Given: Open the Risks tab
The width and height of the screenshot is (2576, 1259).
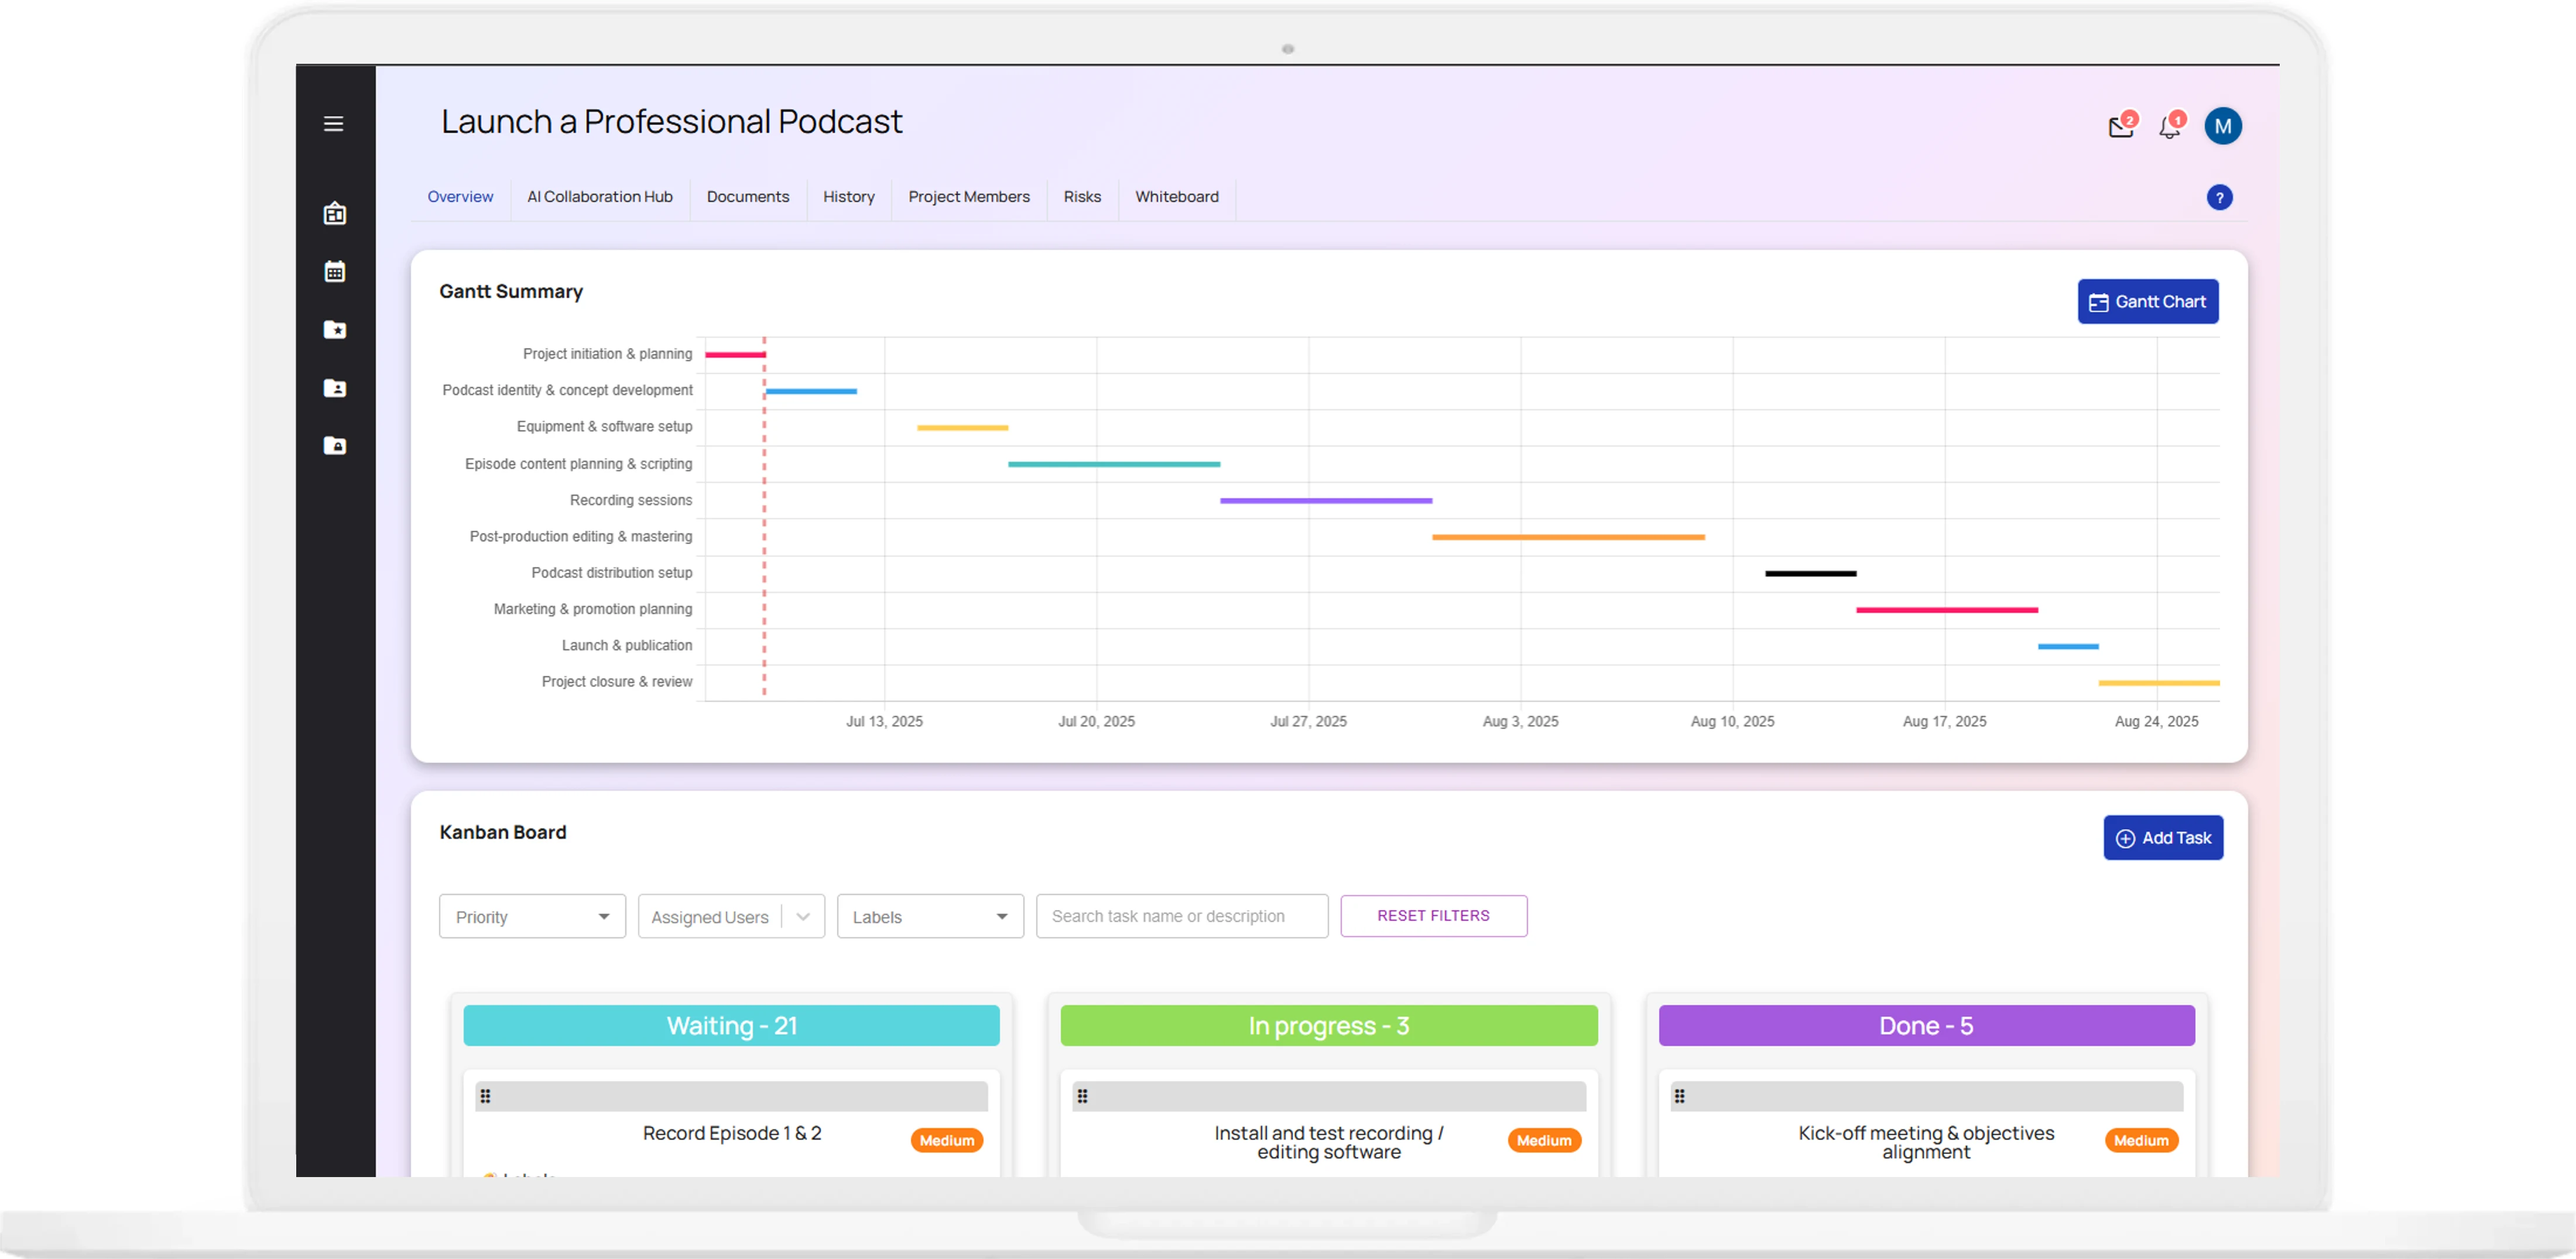Looking at the screenshot, I should (x=1082, y=197).
